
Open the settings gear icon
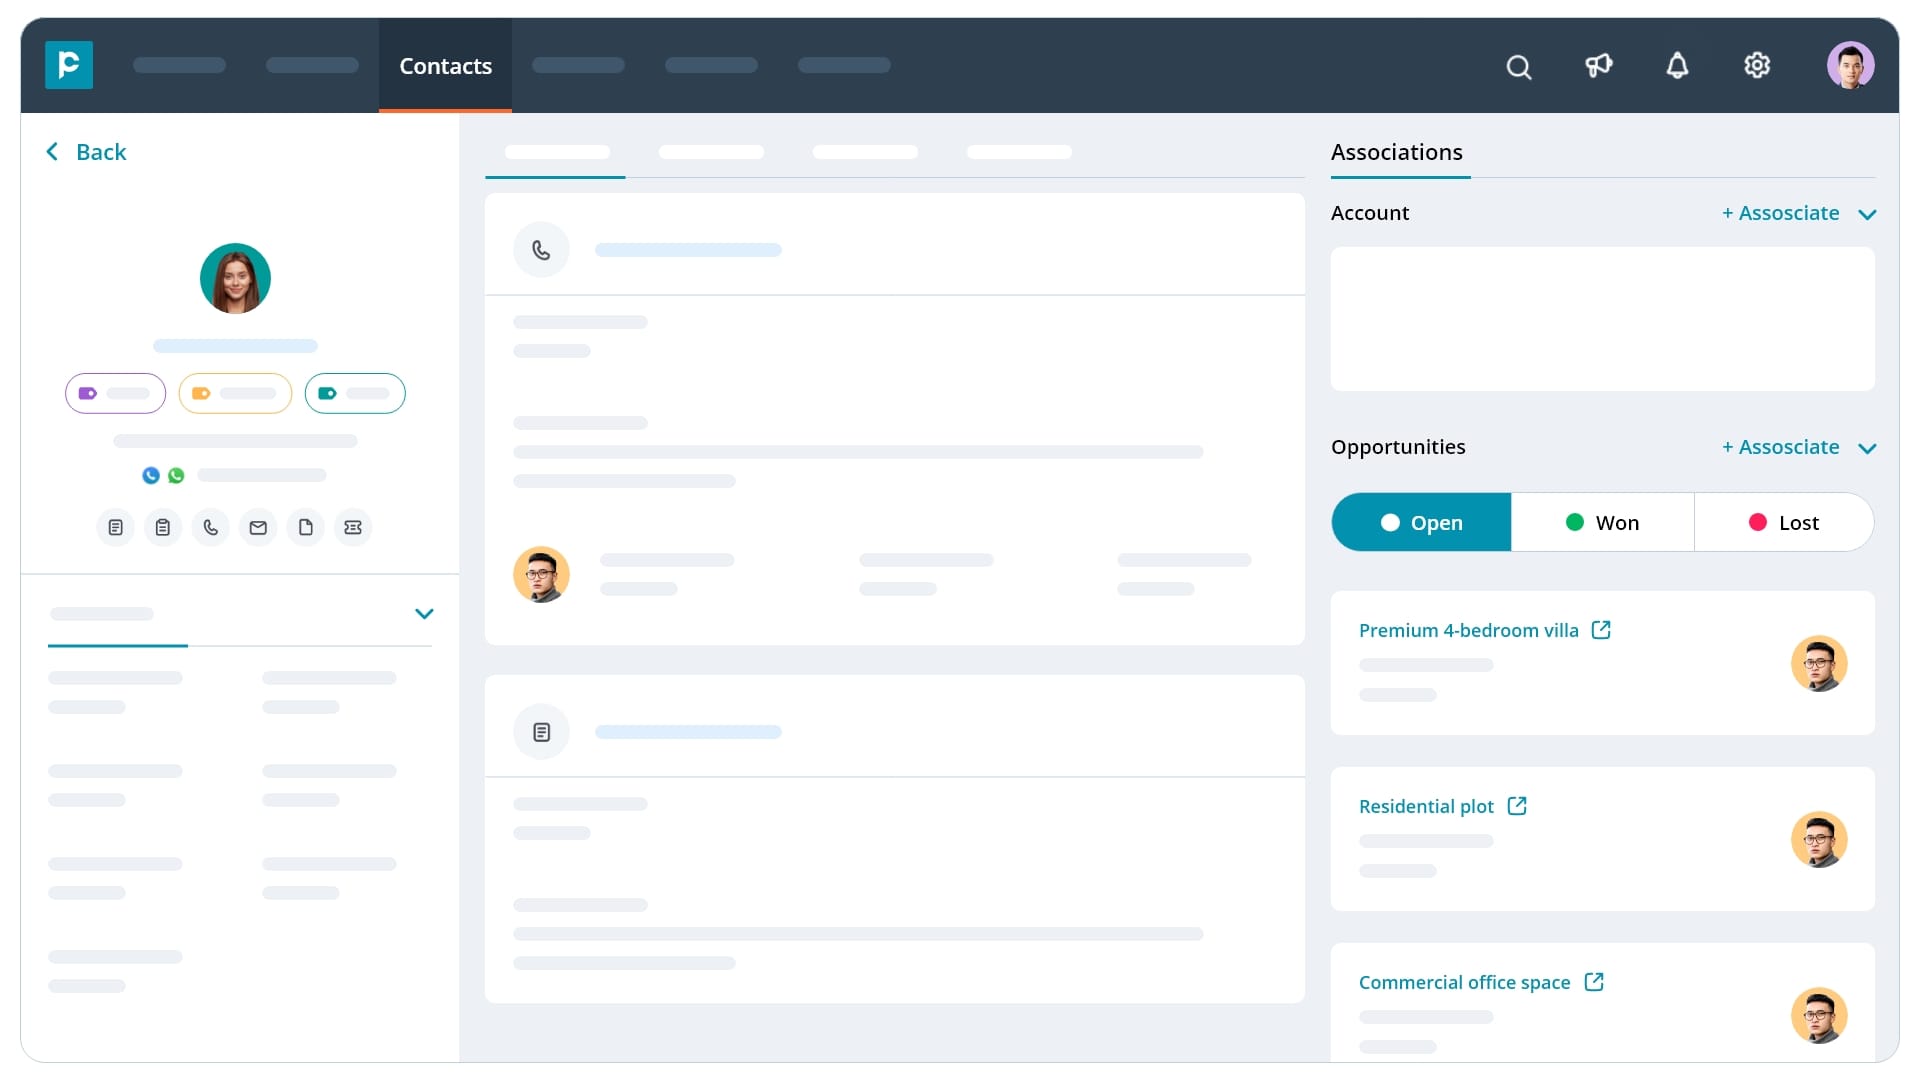[1757, 66]
